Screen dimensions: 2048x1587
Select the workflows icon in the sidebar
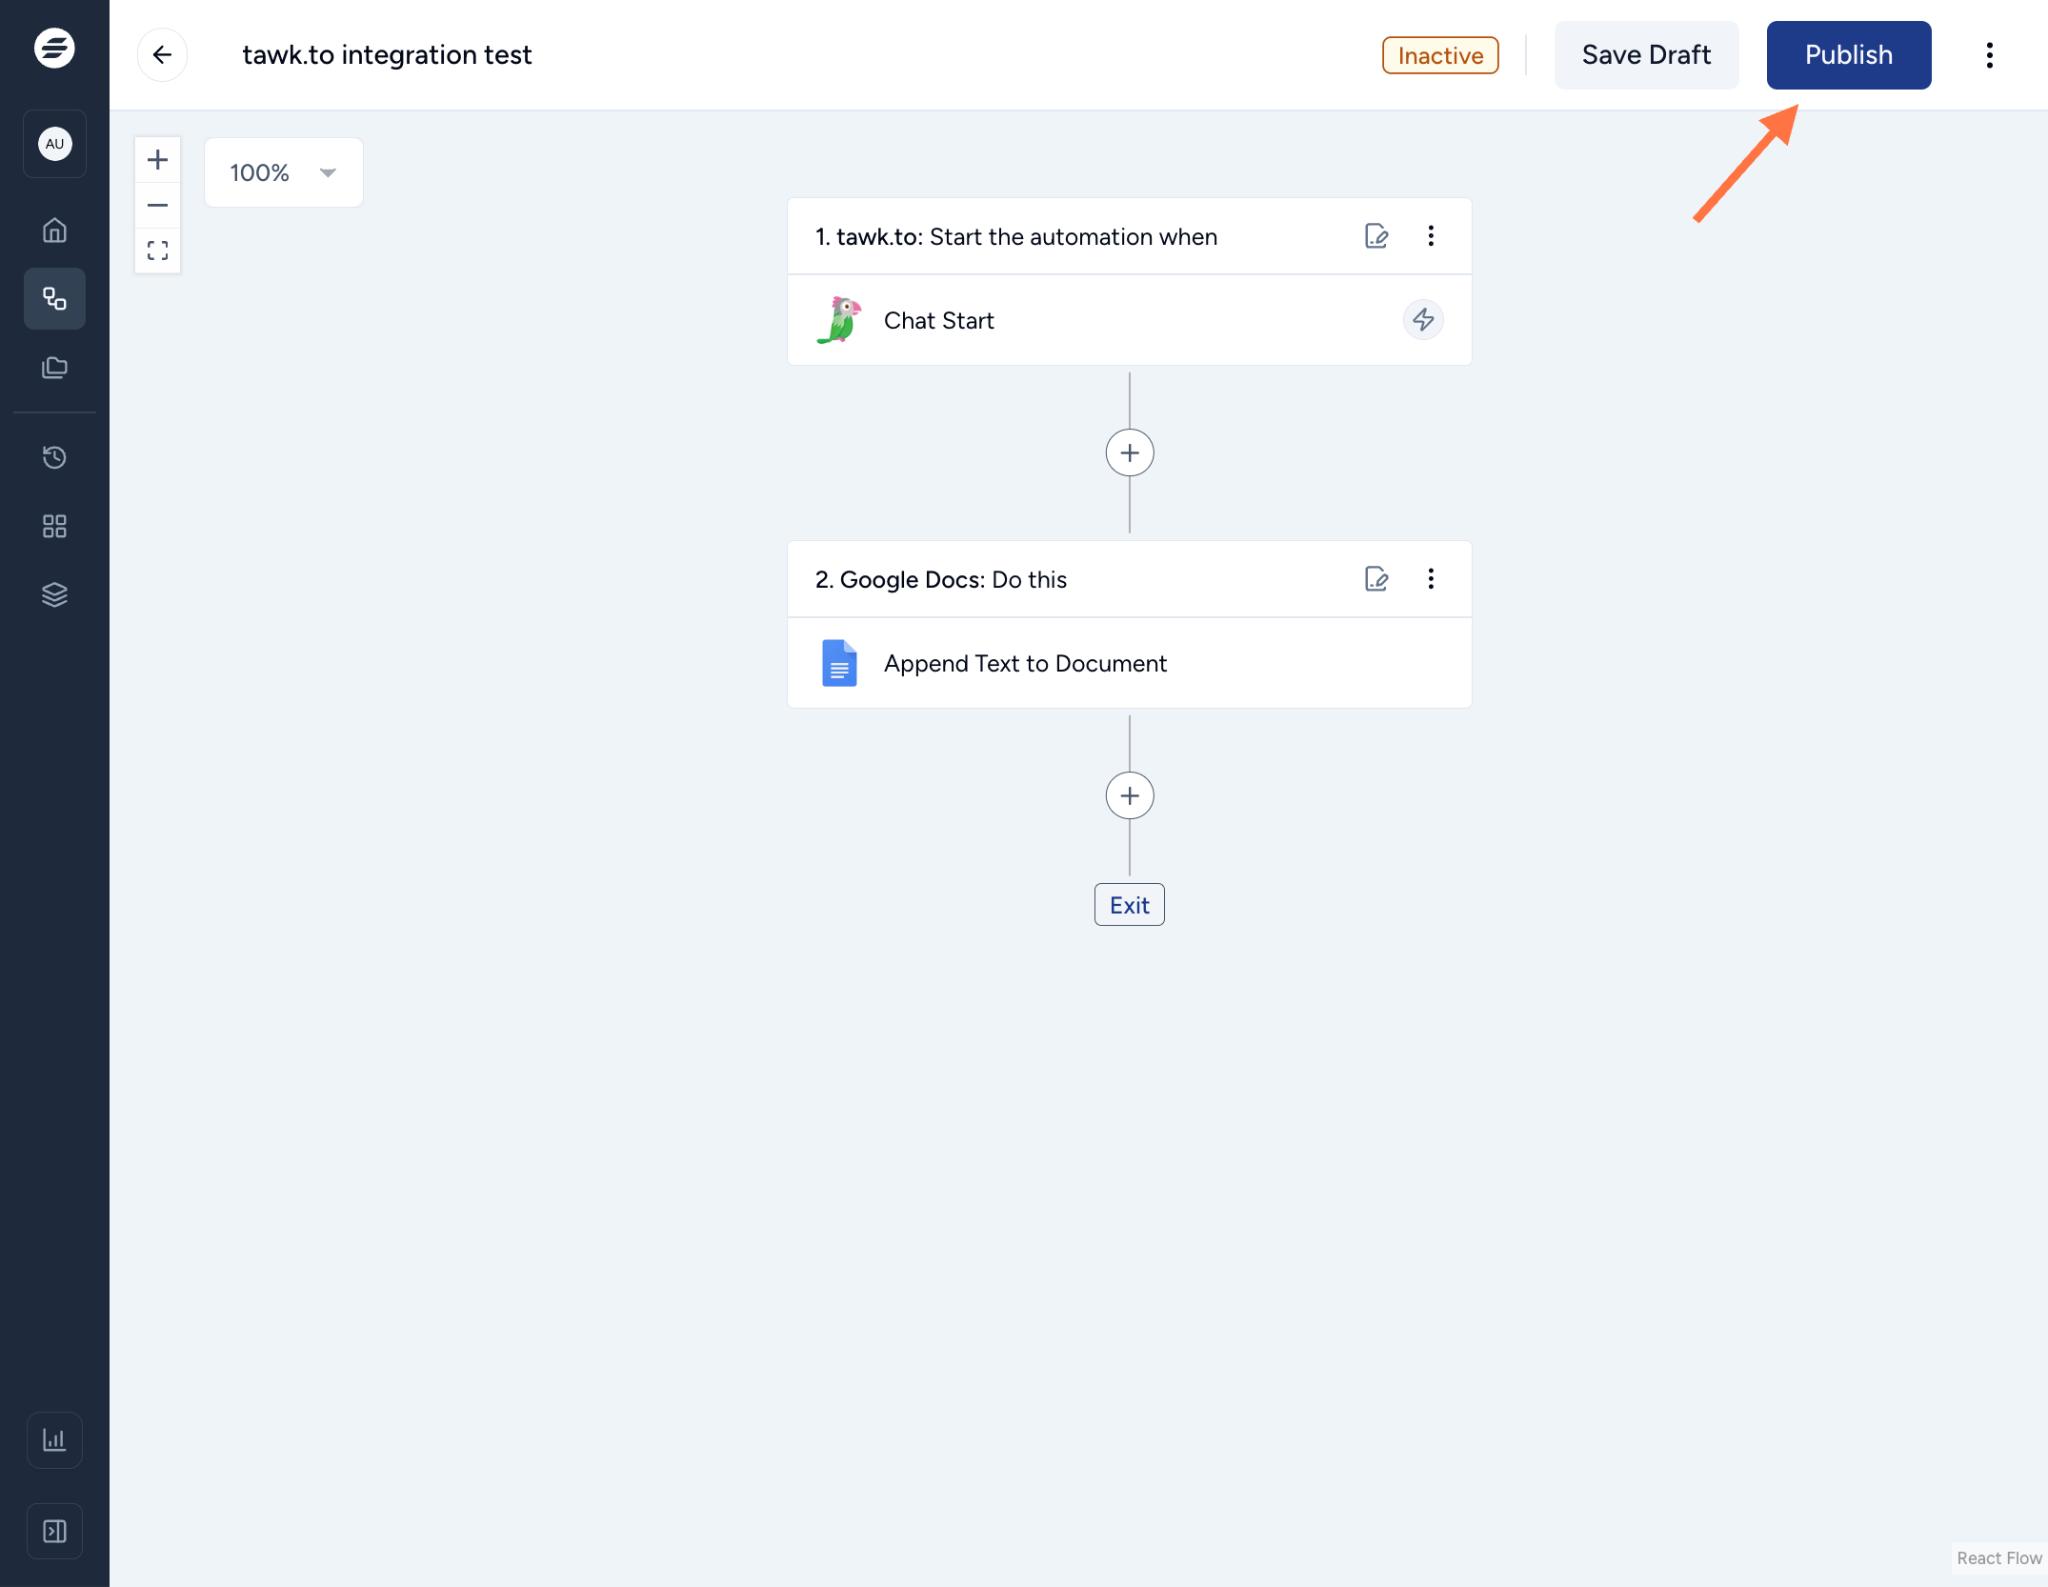coord(54,298)
